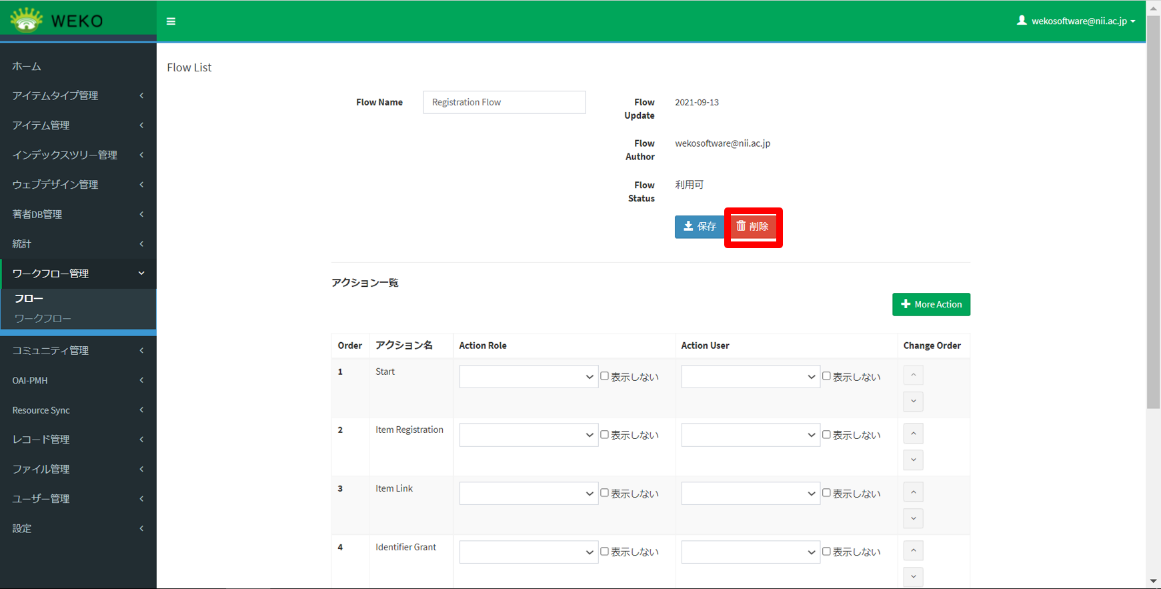
Task: Open Action User dropdown for Item Link
Action: coord(750,493)
